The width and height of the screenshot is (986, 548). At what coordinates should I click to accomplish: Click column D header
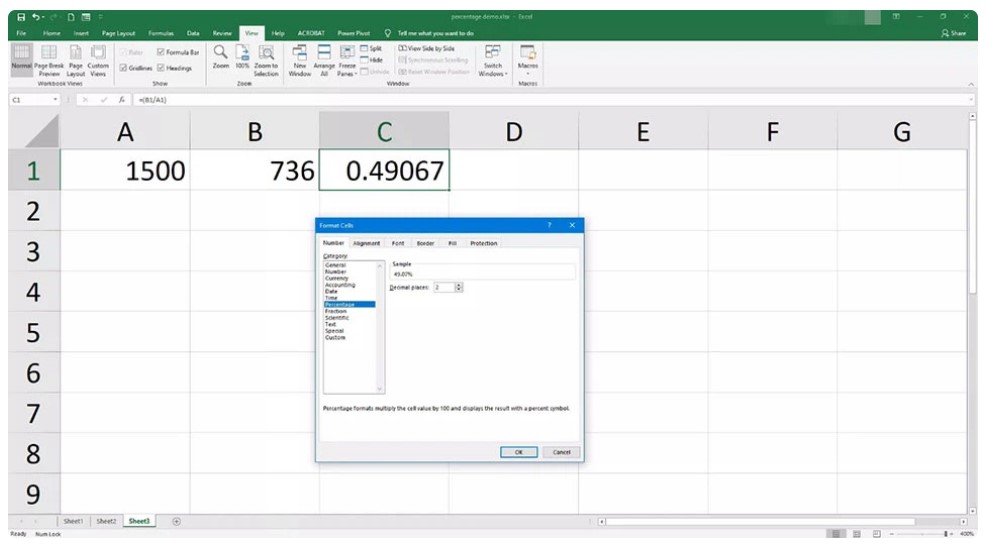click(514, 131)
